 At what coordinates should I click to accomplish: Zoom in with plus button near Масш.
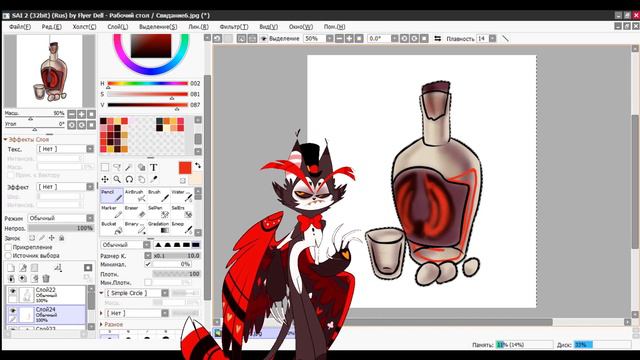[x=81, y=114]
